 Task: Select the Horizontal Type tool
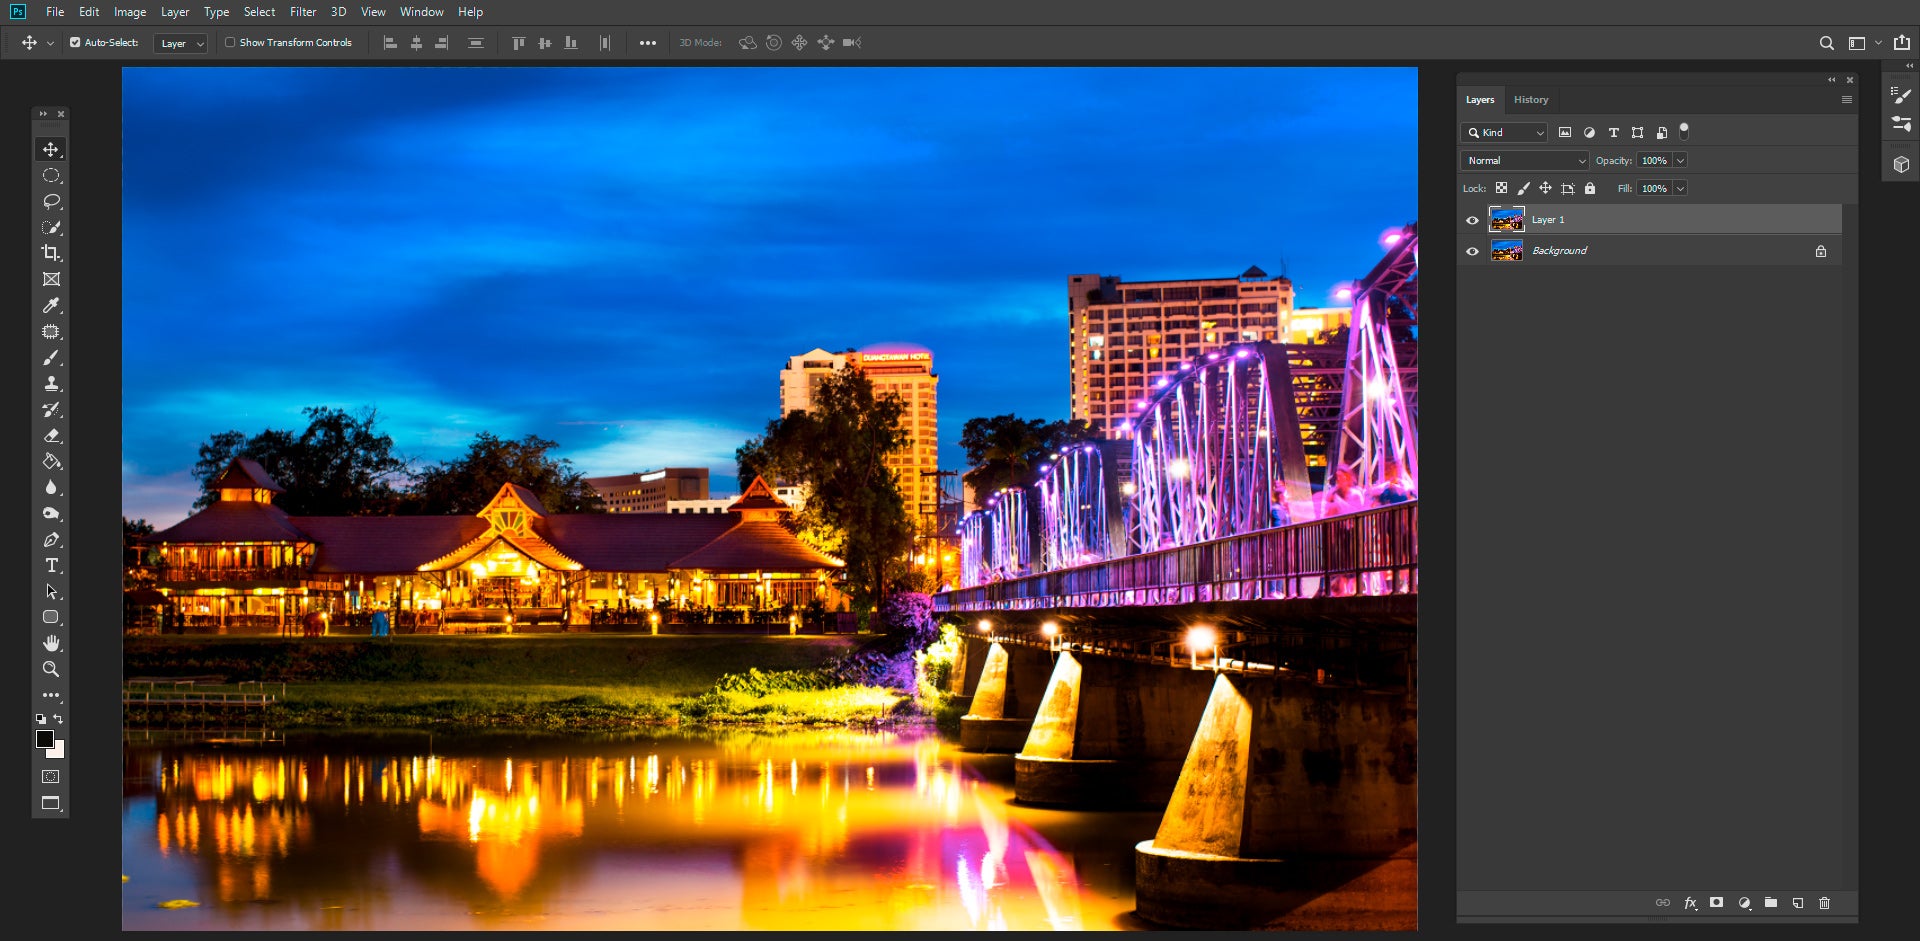[51, 565]
